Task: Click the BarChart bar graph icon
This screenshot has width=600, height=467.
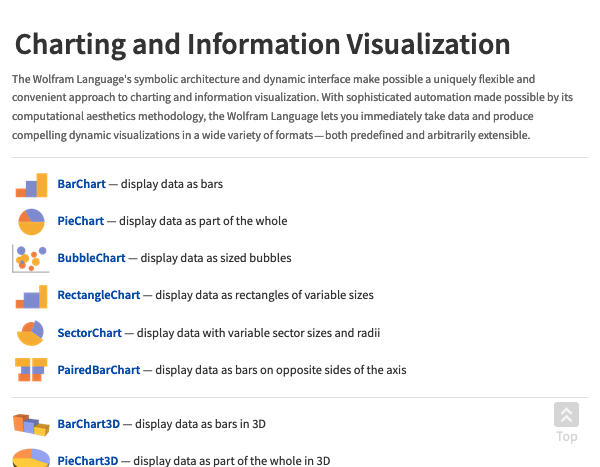Action: [31, 185]
